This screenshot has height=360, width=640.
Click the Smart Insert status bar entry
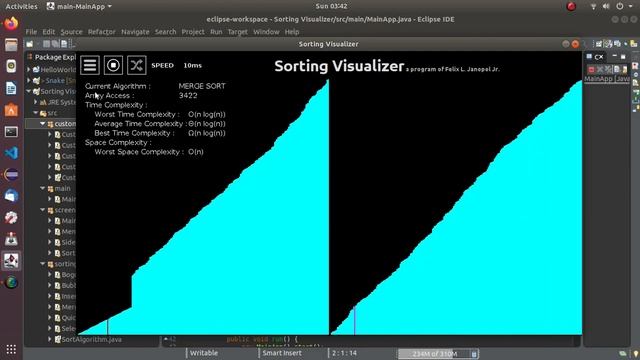(x=282, y=353)
